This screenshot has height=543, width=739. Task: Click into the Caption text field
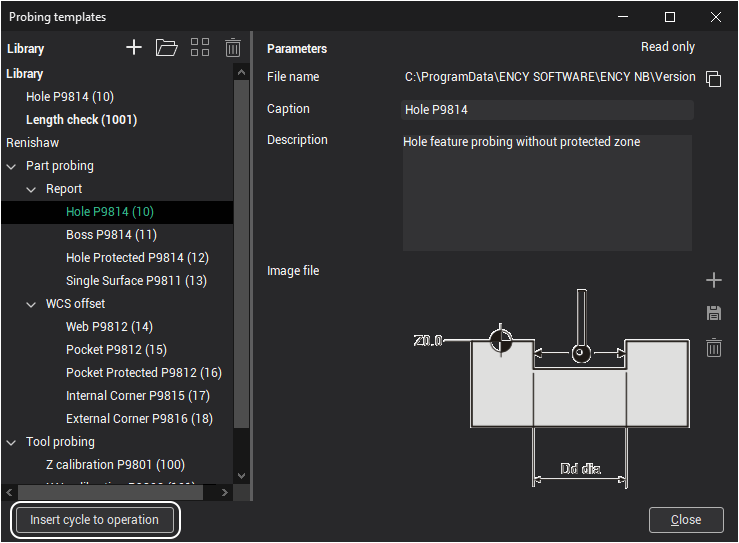pyautogui.click(x=547, y=110)
